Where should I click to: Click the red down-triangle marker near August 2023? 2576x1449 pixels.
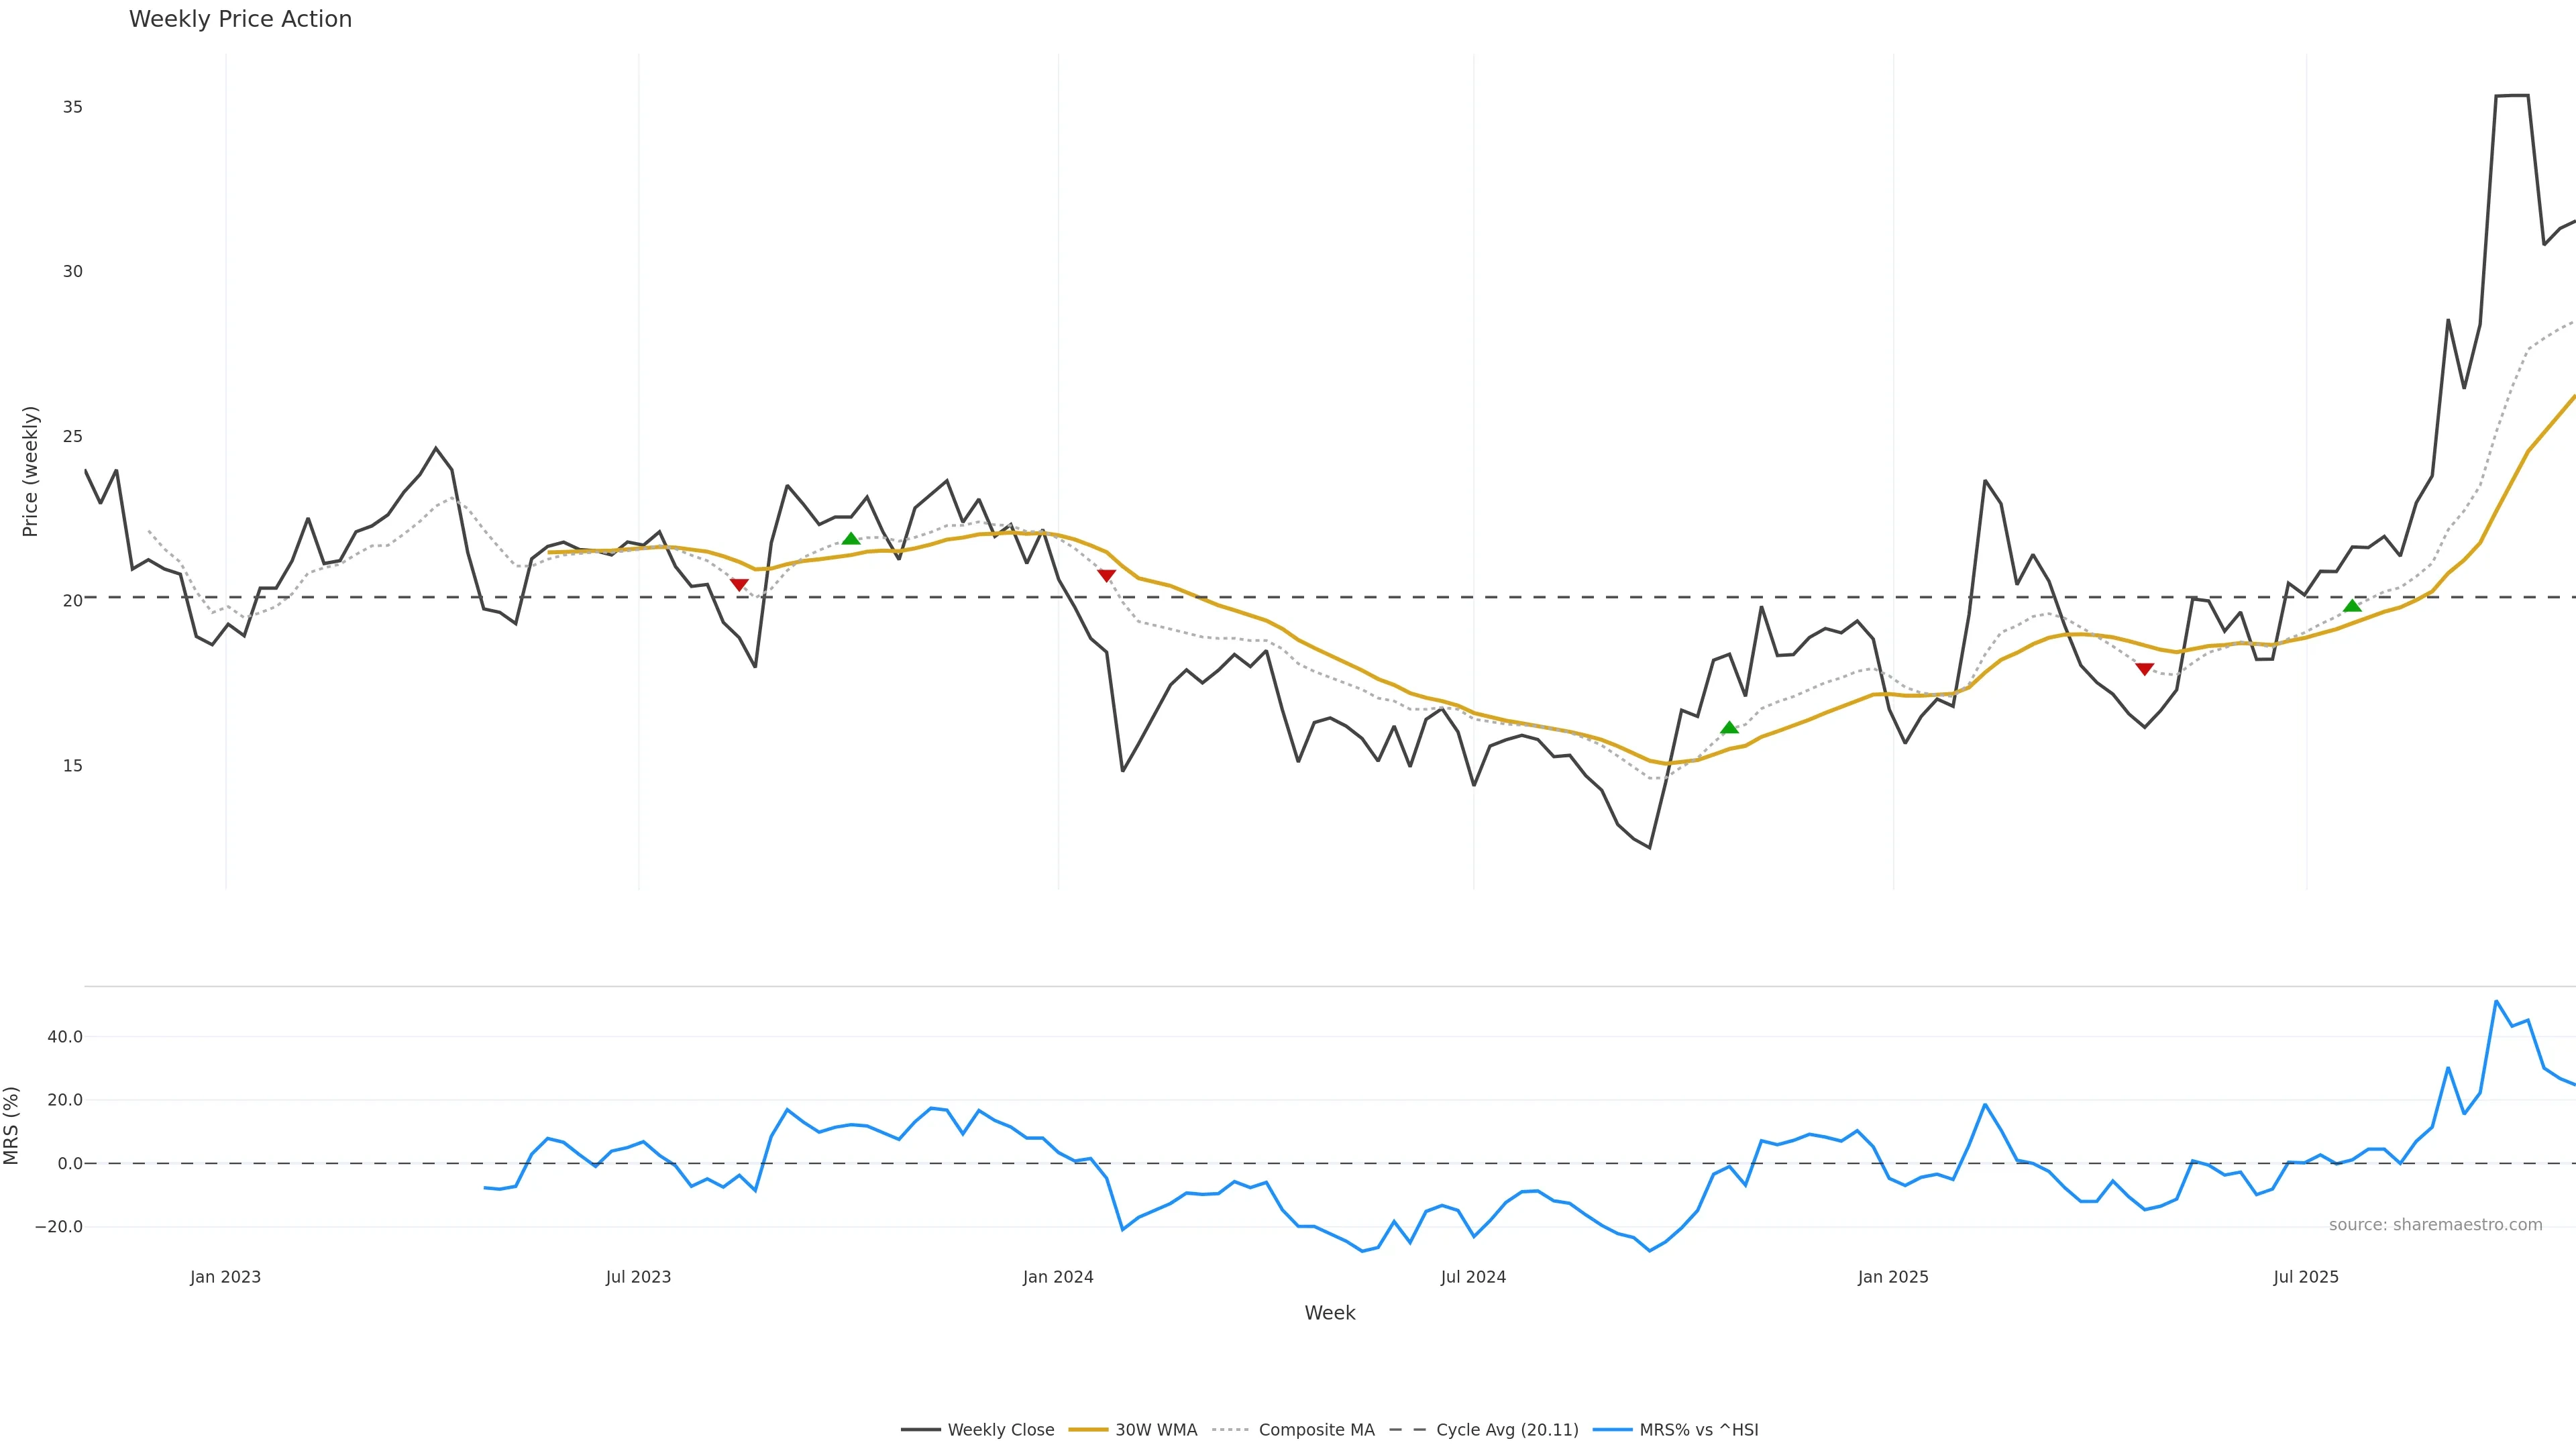click(739, 585)
